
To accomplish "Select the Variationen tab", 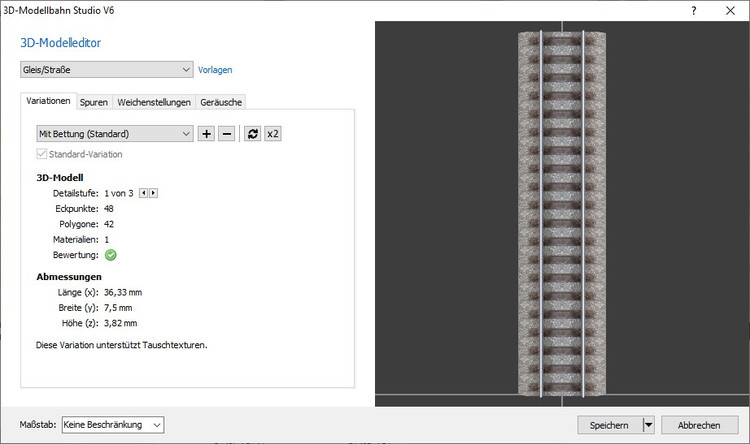I will click(x=48, y=101).
